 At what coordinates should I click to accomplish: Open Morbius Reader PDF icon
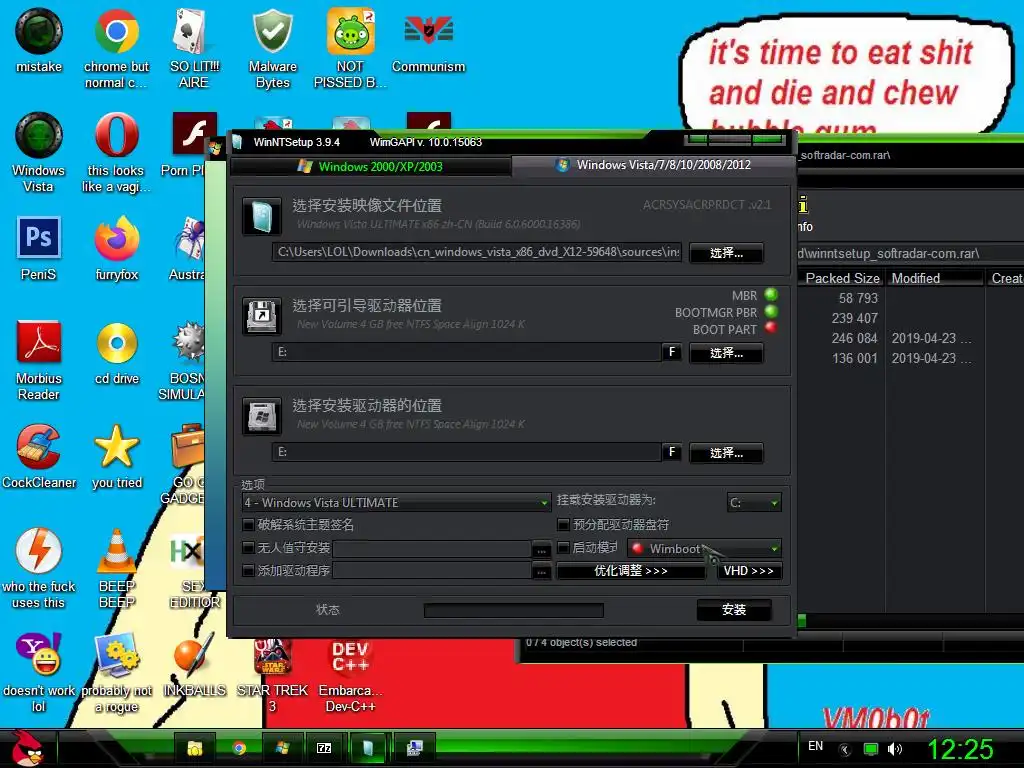point(39,359)
